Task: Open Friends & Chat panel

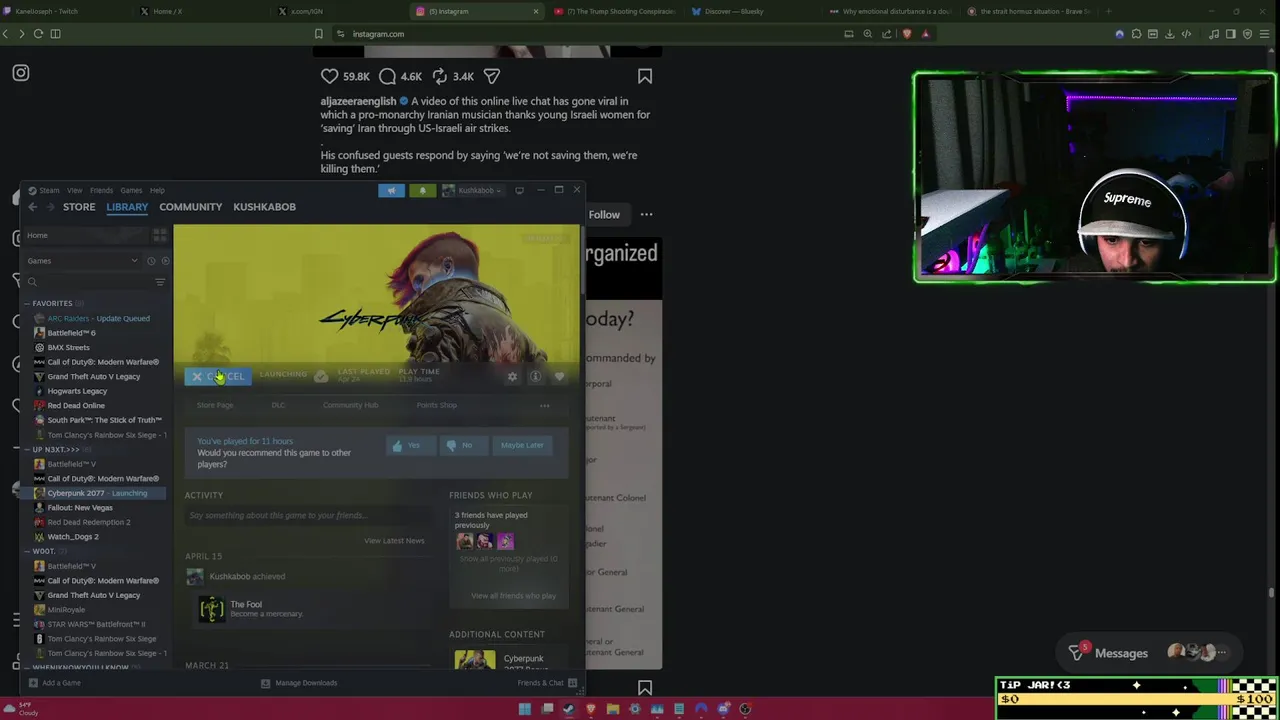Action: tap(547, 683)
